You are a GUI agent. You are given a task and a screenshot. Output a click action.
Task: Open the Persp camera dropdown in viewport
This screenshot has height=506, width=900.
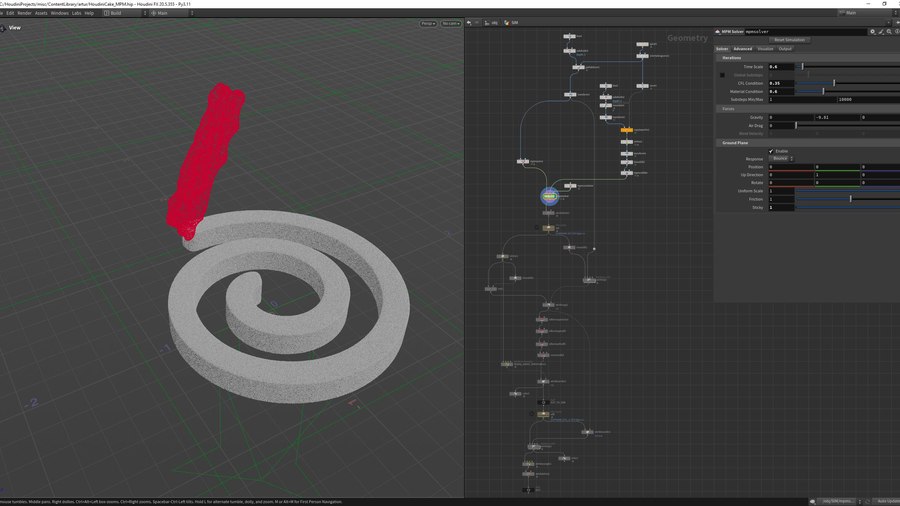[x=428, y=22]
